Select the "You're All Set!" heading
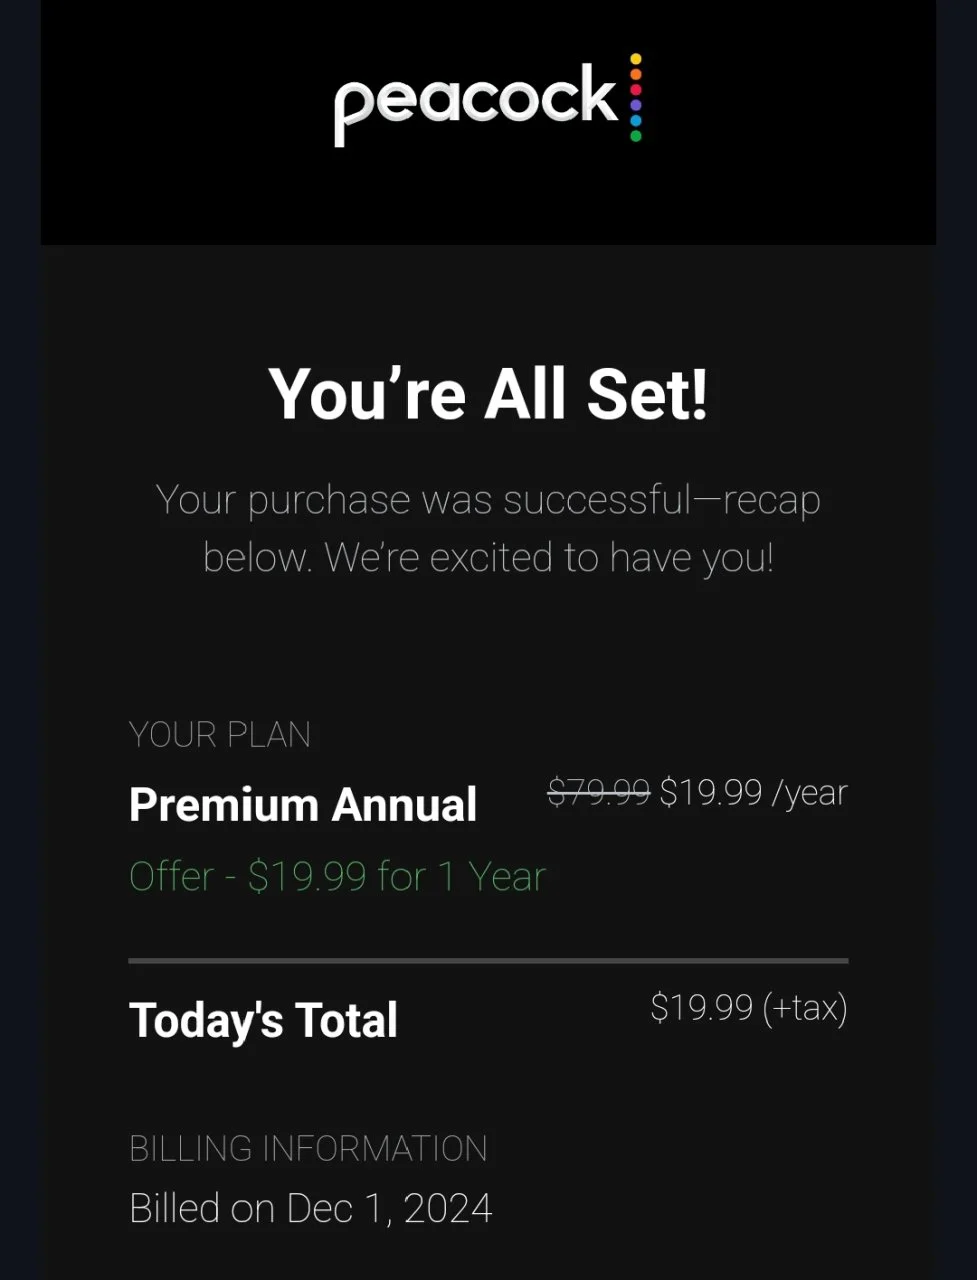977x1280 pixels. tap(488, 393)
